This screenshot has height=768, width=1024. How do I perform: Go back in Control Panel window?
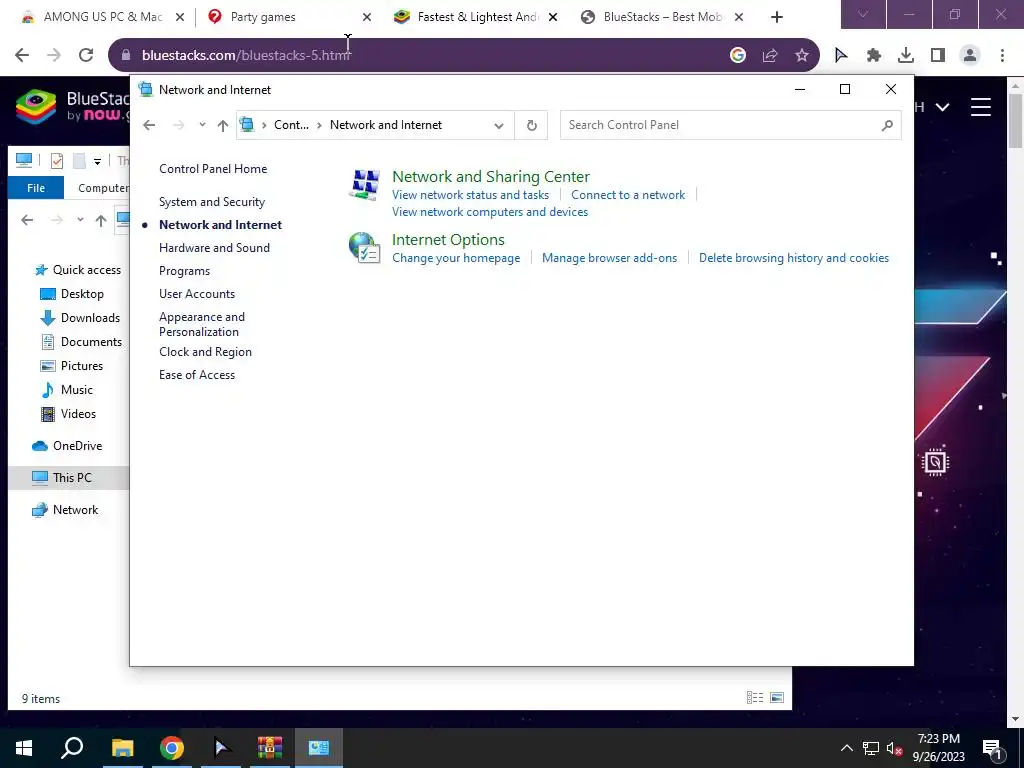tap(149, 125)
